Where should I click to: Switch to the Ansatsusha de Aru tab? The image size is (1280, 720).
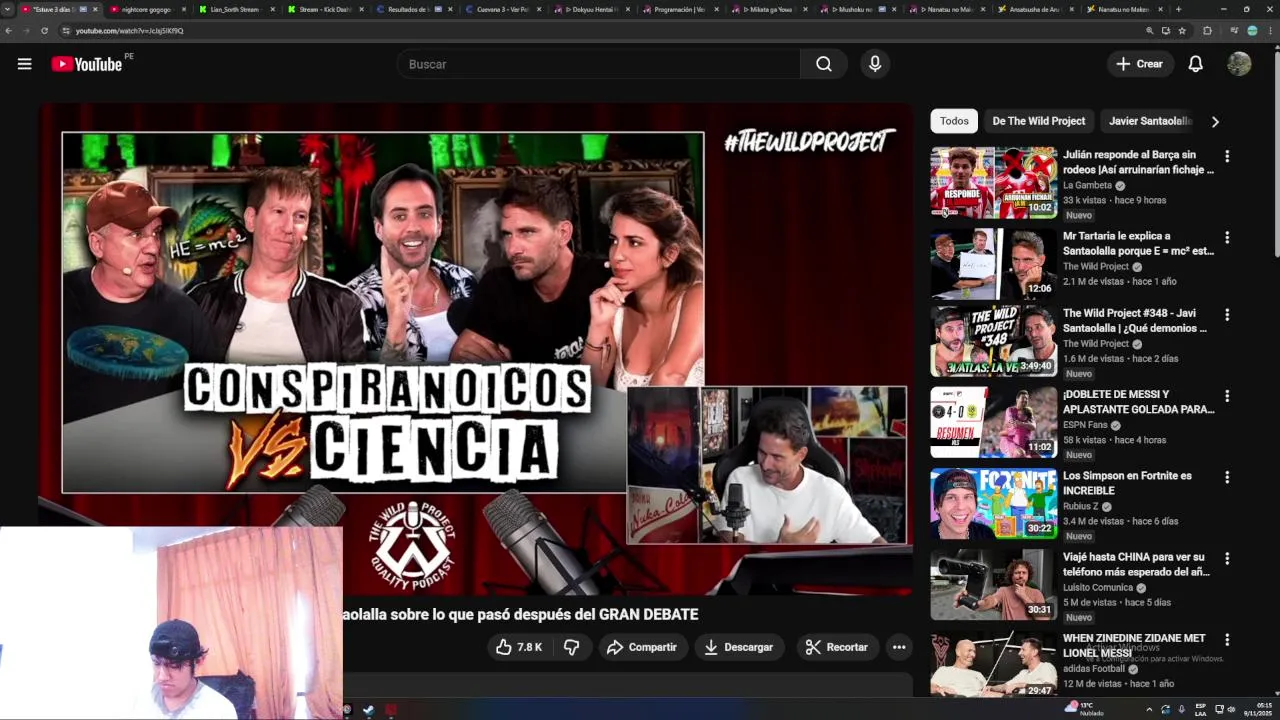pos(1035,9)
